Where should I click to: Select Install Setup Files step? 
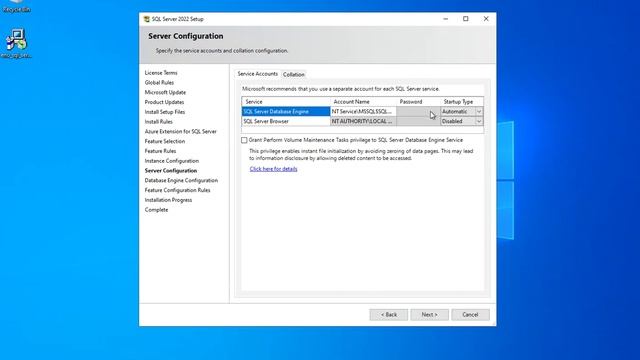(x=165, y=112)
